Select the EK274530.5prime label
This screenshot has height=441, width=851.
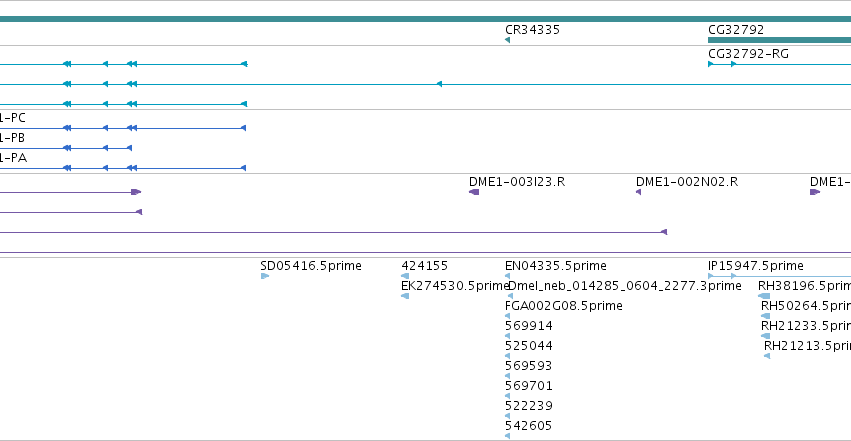[455, 286]
